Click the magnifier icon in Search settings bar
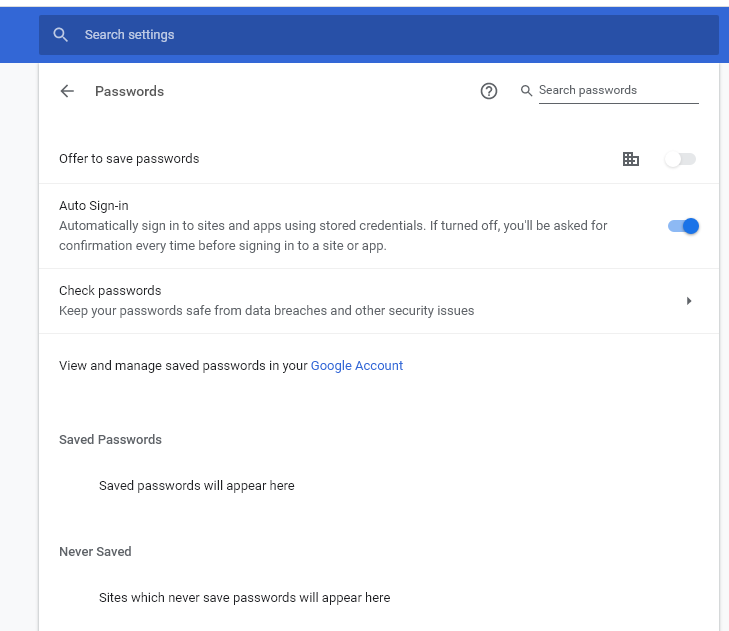The width and height of the screenshot is (729, 631). pyautogui.click(x=60, y=35)
